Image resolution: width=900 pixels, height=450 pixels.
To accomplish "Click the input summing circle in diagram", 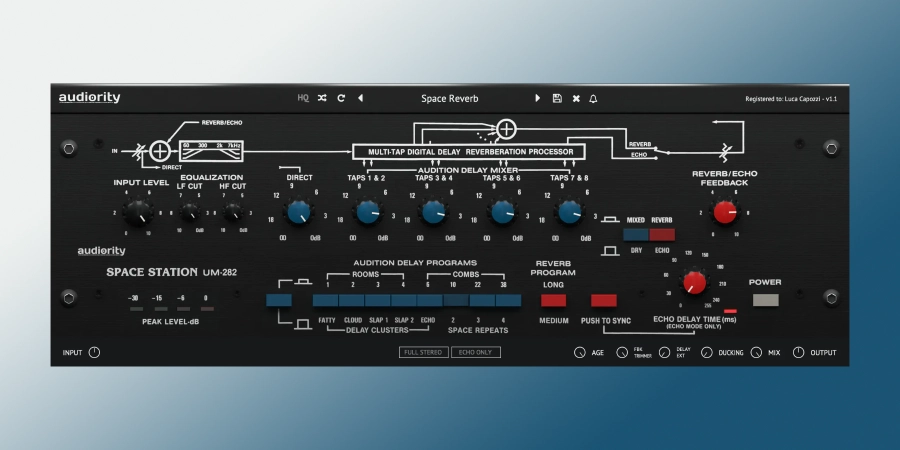I will tap(160, 151).
